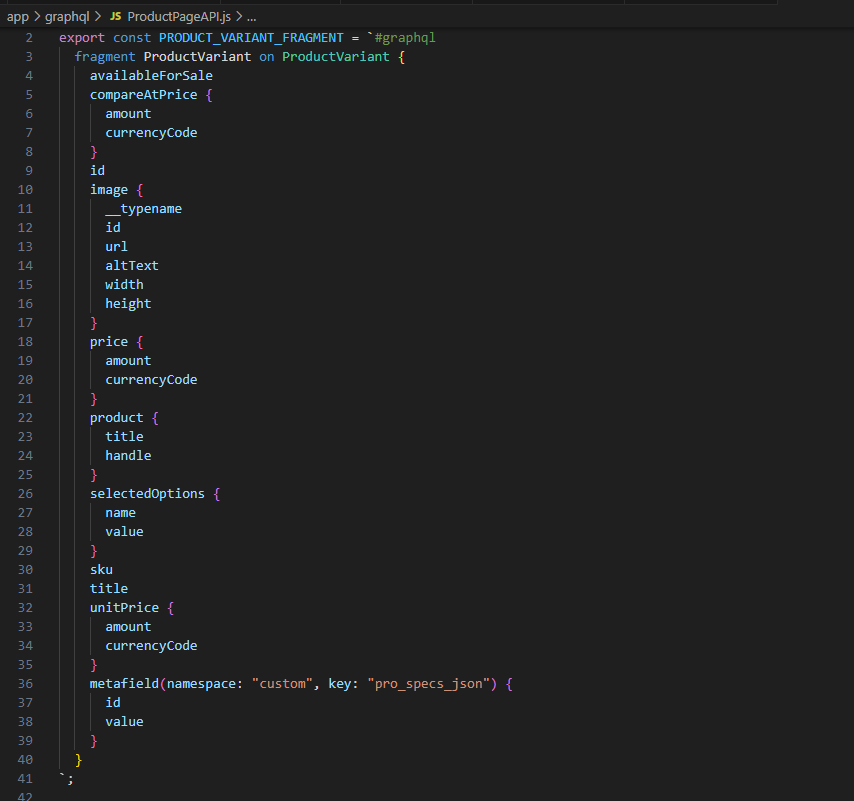Click the 'on' keyword on line 3

267,57
